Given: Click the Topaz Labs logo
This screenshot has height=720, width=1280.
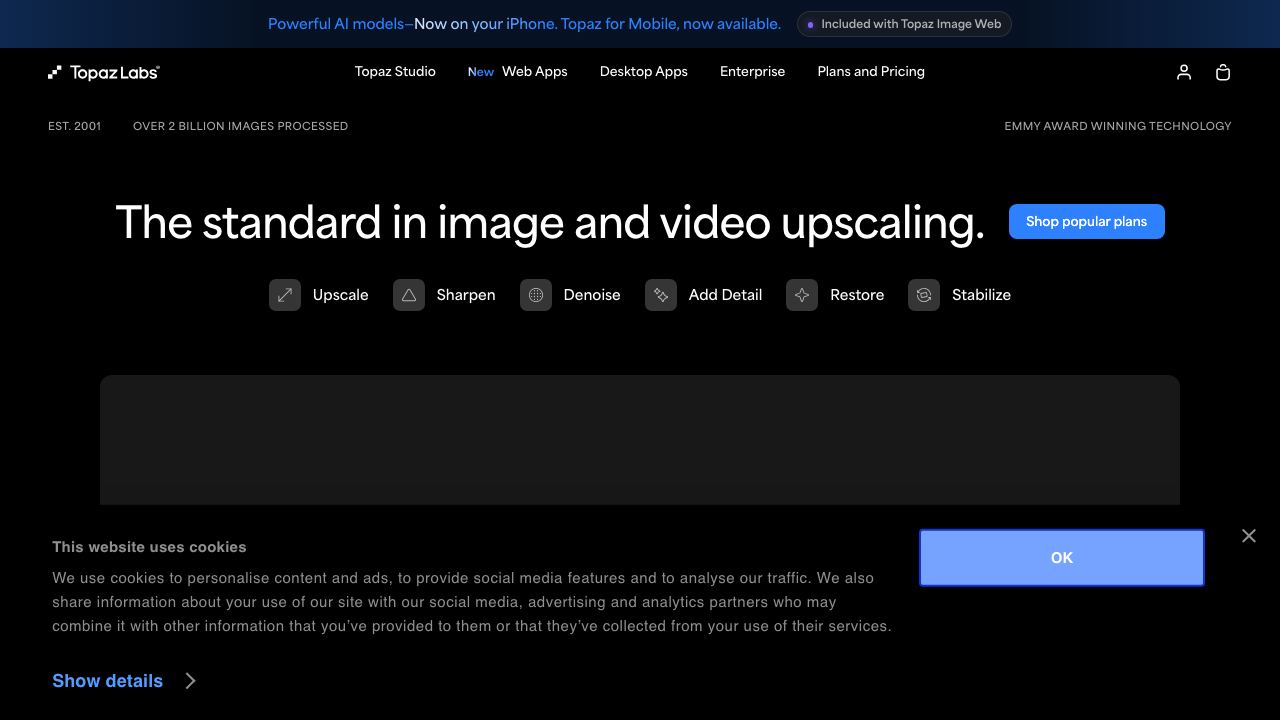Looking at the screenshot, I should pos(104,72).
